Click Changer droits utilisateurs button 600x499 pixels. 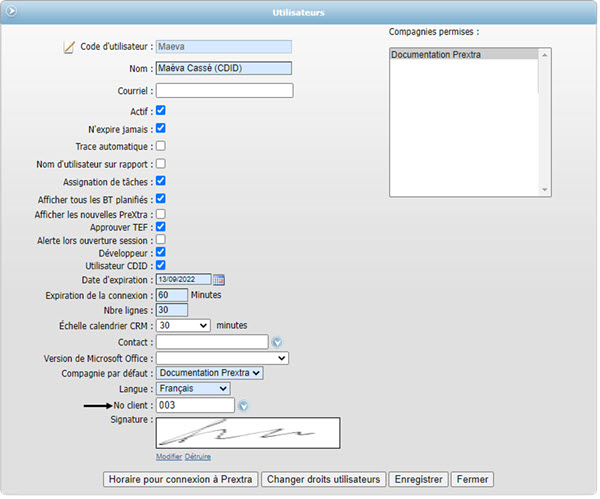(x=323, y=480)
